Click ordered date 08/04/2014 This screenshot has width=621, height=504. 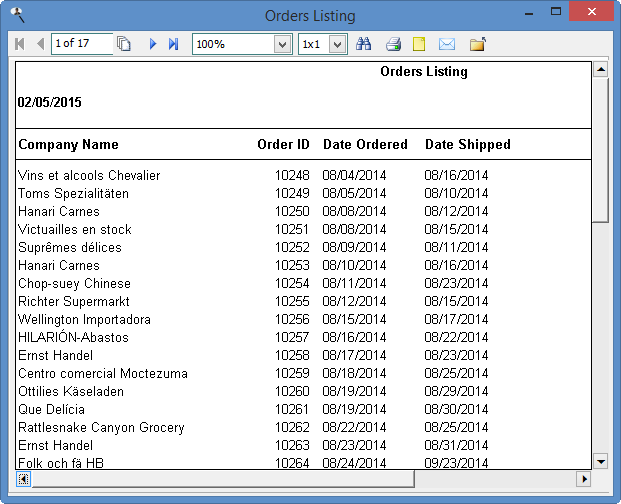354,175
